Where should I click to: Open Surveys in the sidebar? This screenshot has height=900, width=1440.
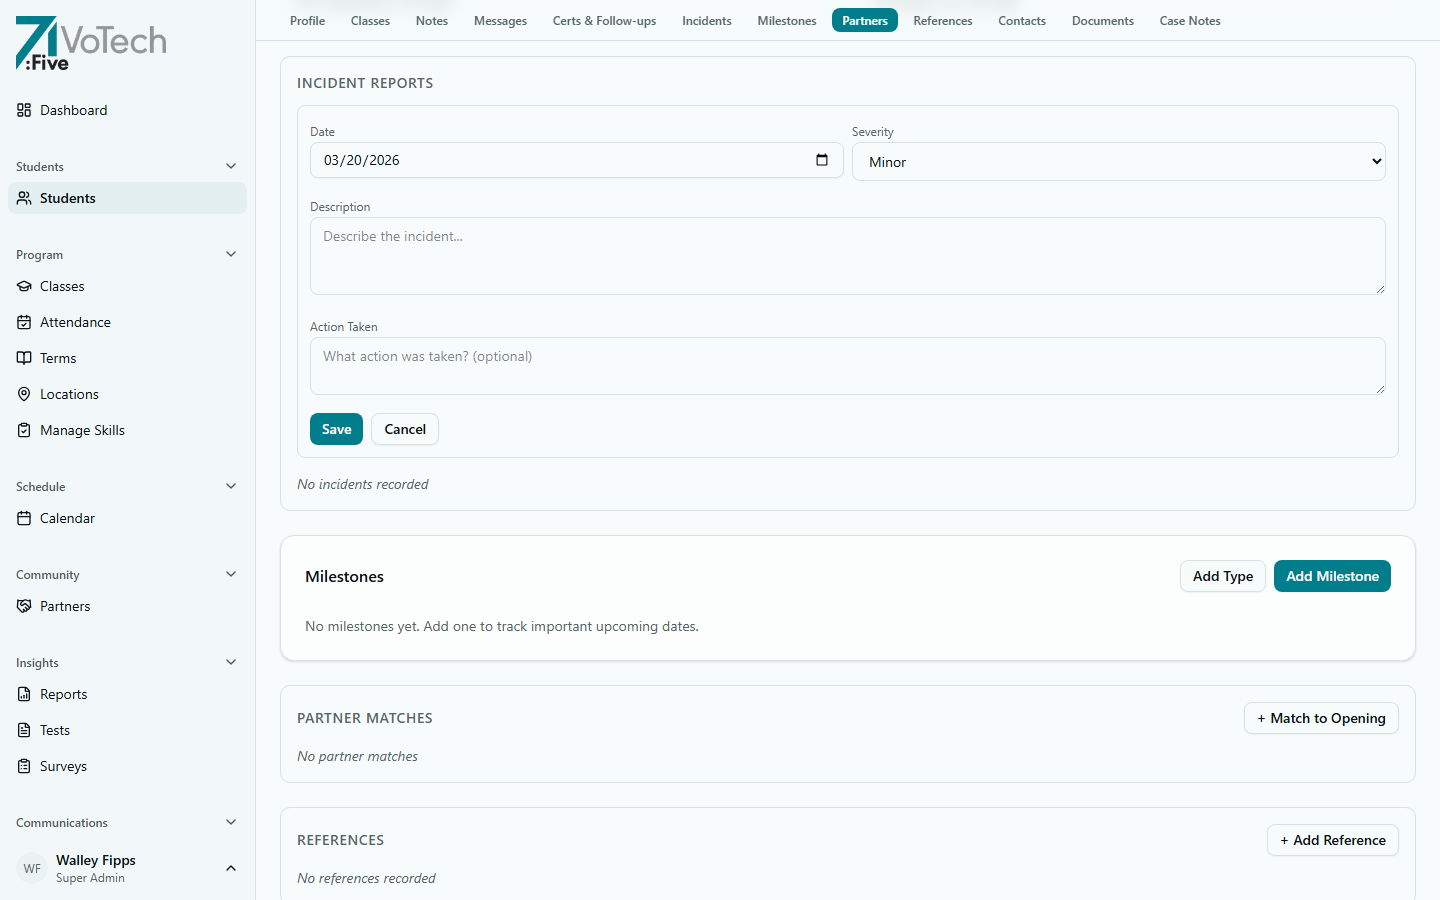[x=62, y=766]
